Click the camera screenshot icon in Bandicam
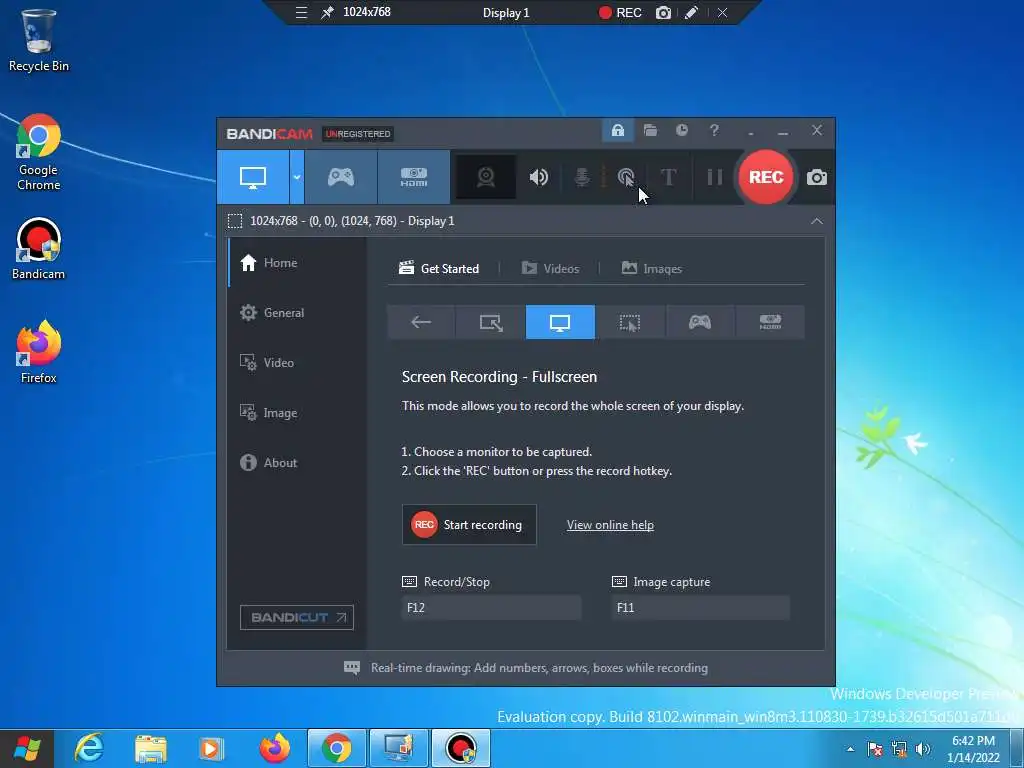This screenshot has width=1024, height=768. pos(817,177)
